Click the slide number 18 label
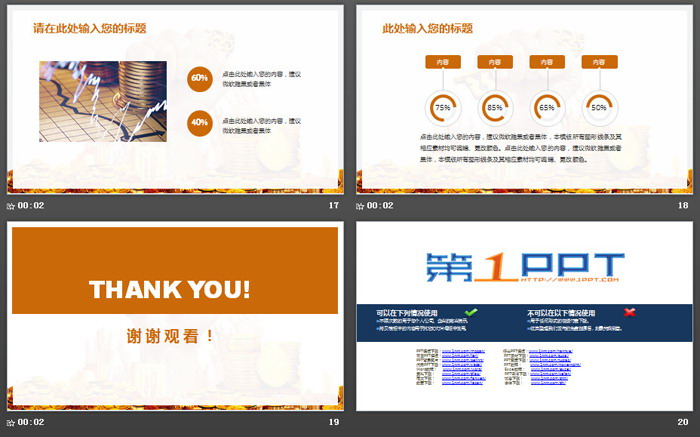The image size is (700, 437). tap(683, 205)
